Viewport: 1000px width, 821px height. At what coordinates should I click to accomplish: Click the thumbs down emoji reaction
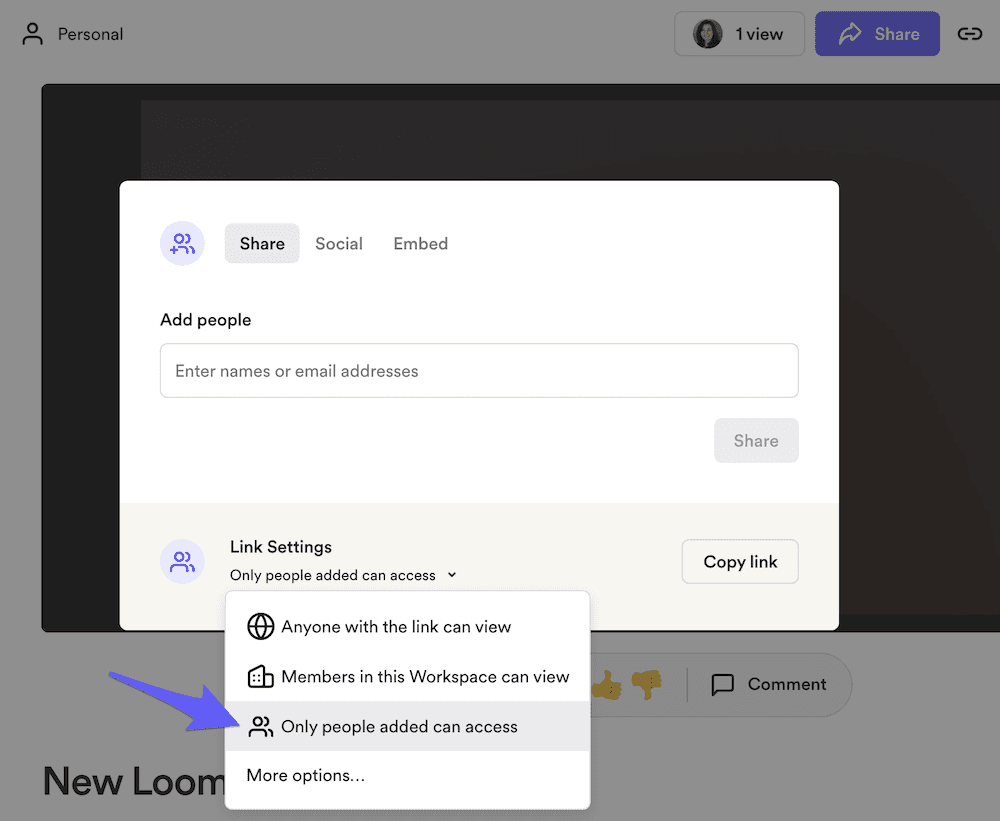point(647,684)
